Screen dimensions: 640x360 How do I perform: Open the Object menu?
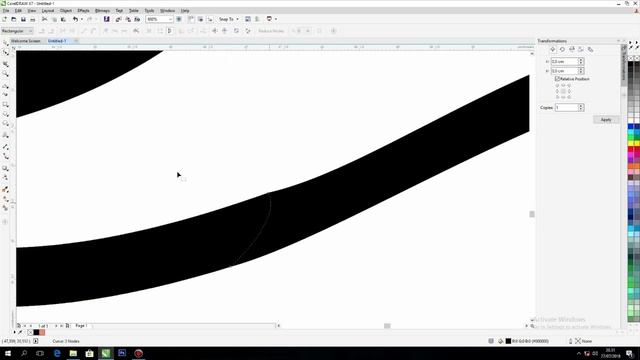coord(66,11)
